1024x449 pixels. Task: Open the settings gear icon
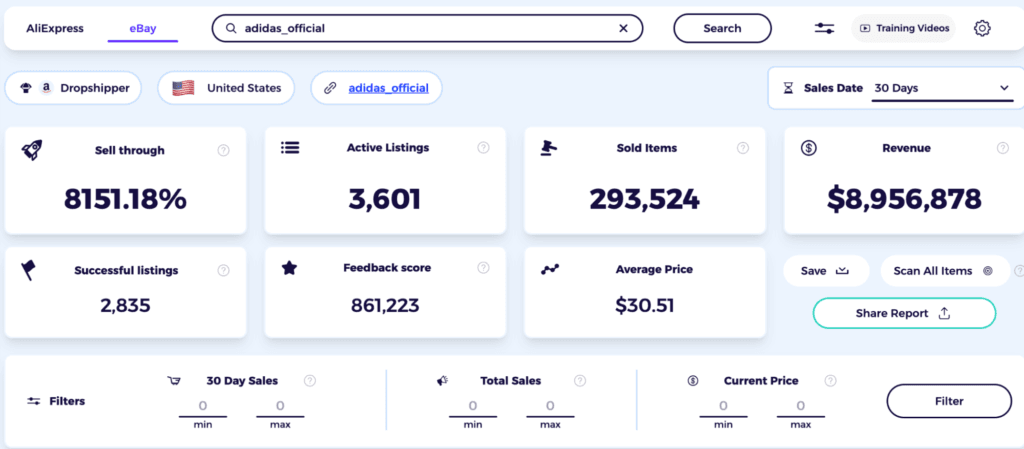(x=982, y=29)
